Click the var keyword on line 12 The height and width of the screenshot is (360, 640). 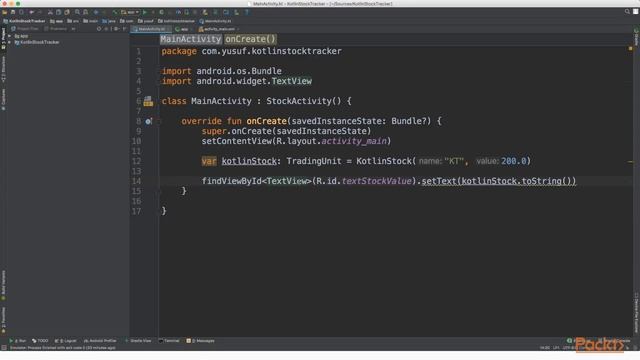[209, 161]
